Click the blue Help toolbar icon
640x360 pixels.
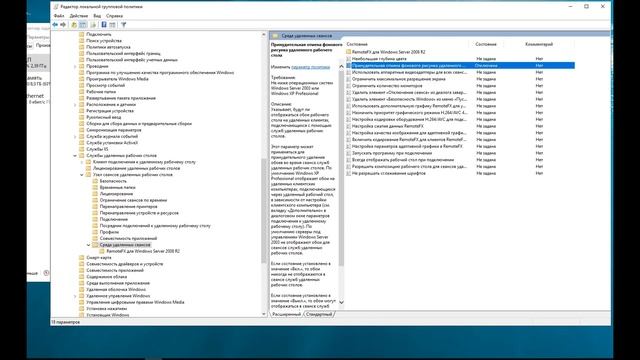[104, 25]
